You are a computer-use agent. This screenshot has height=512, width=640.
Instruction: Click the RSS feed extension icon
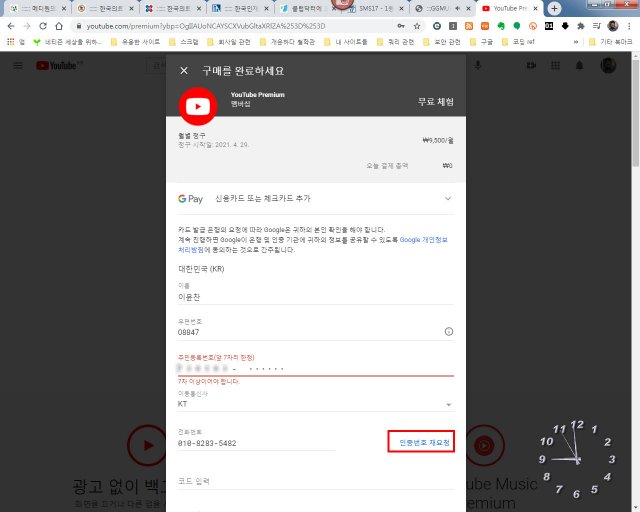point(469,26)
